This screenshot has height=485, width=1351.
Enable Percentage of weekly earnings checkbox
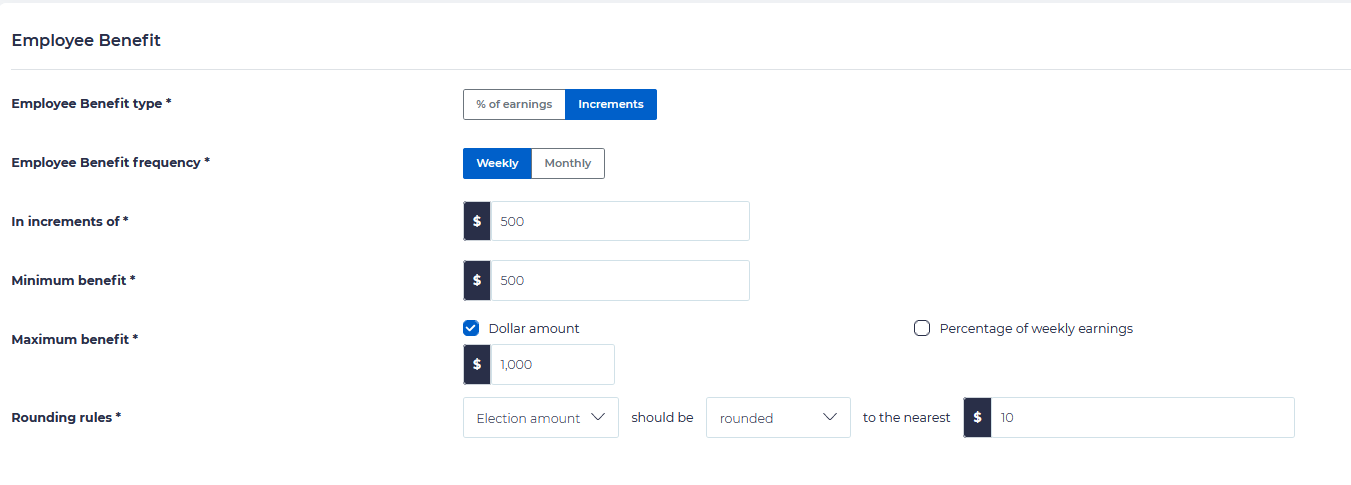click(922, 328)
